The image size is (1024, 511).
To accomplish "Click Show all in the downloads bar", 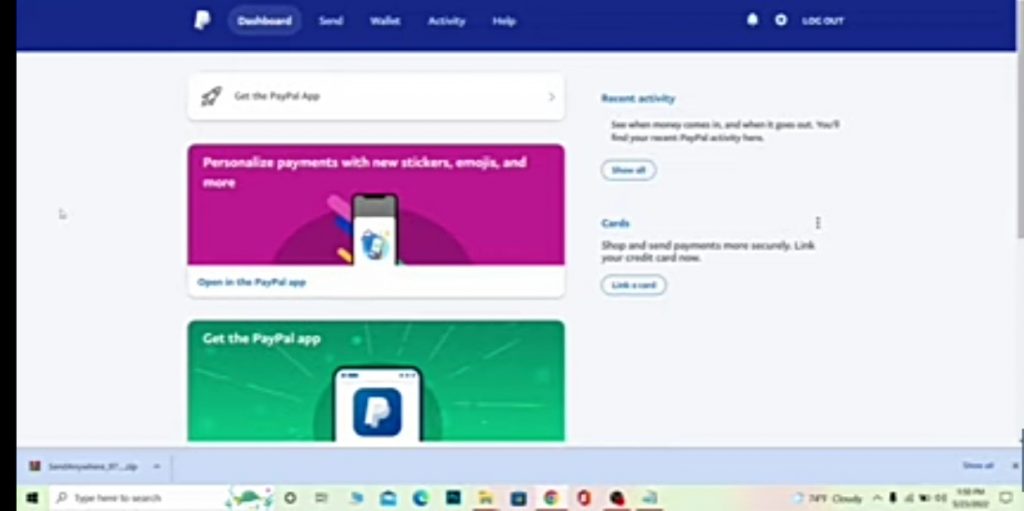I will coord(978,466).
